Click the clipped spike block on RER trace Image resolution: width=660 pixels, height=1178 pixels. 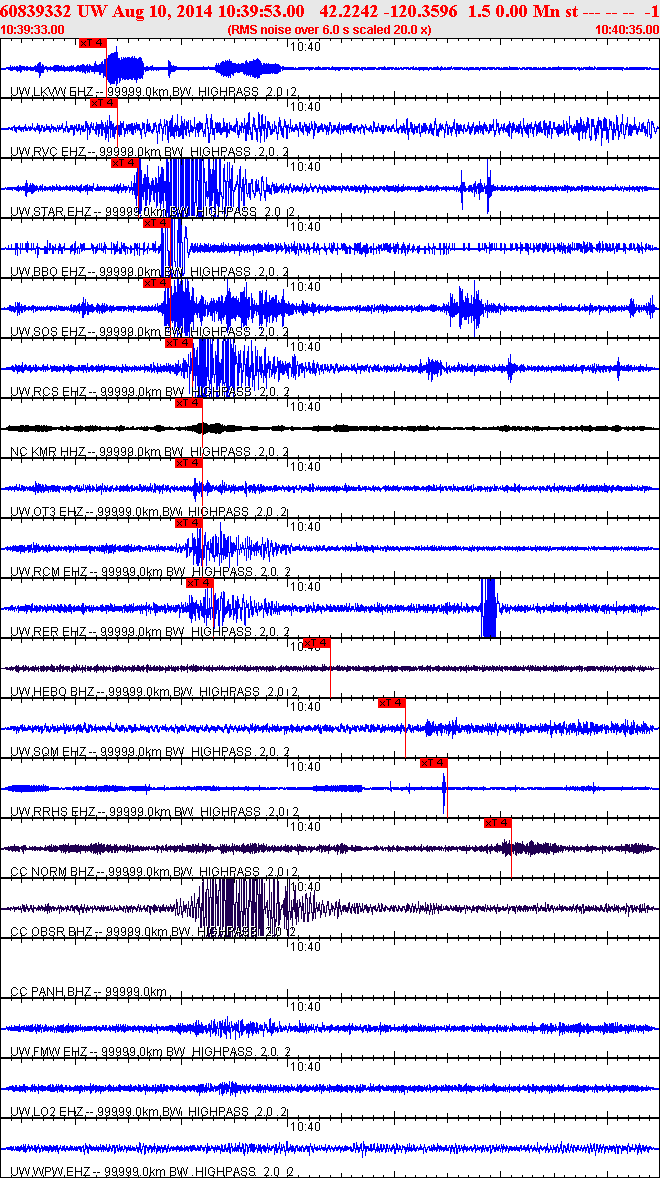(x=489, y=608)
